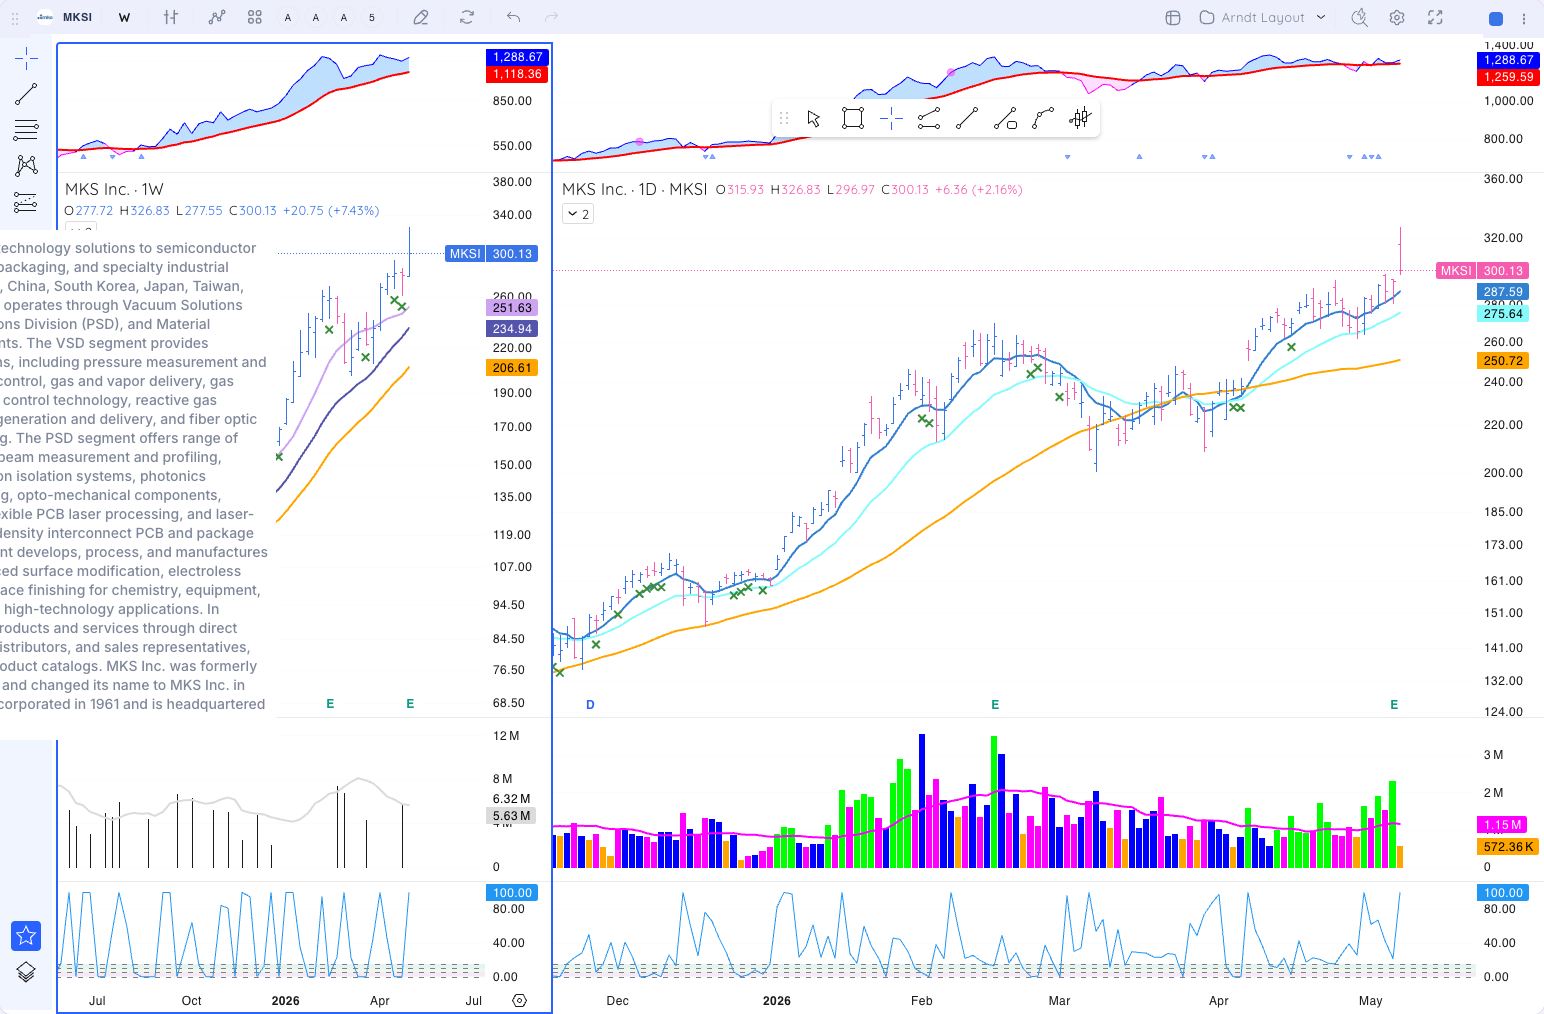Image resolution: width=1544 pixels, height=1014 pixels.
Task: Open quick search lightning icon
Action: 1359,17
